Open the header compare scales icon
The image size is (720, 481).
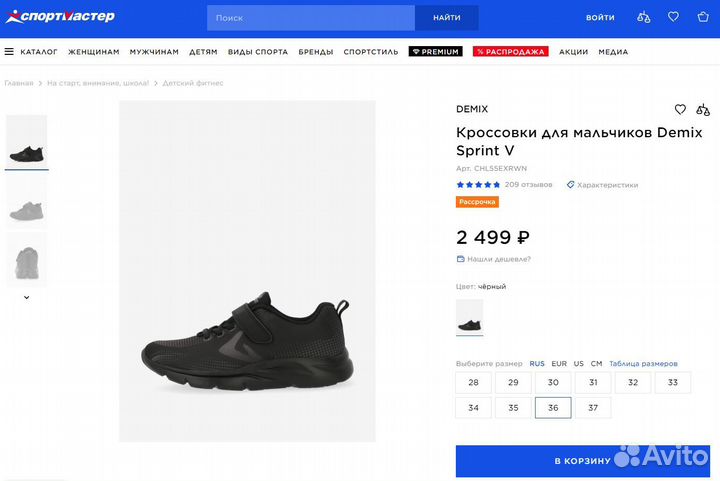click(644, 17)
